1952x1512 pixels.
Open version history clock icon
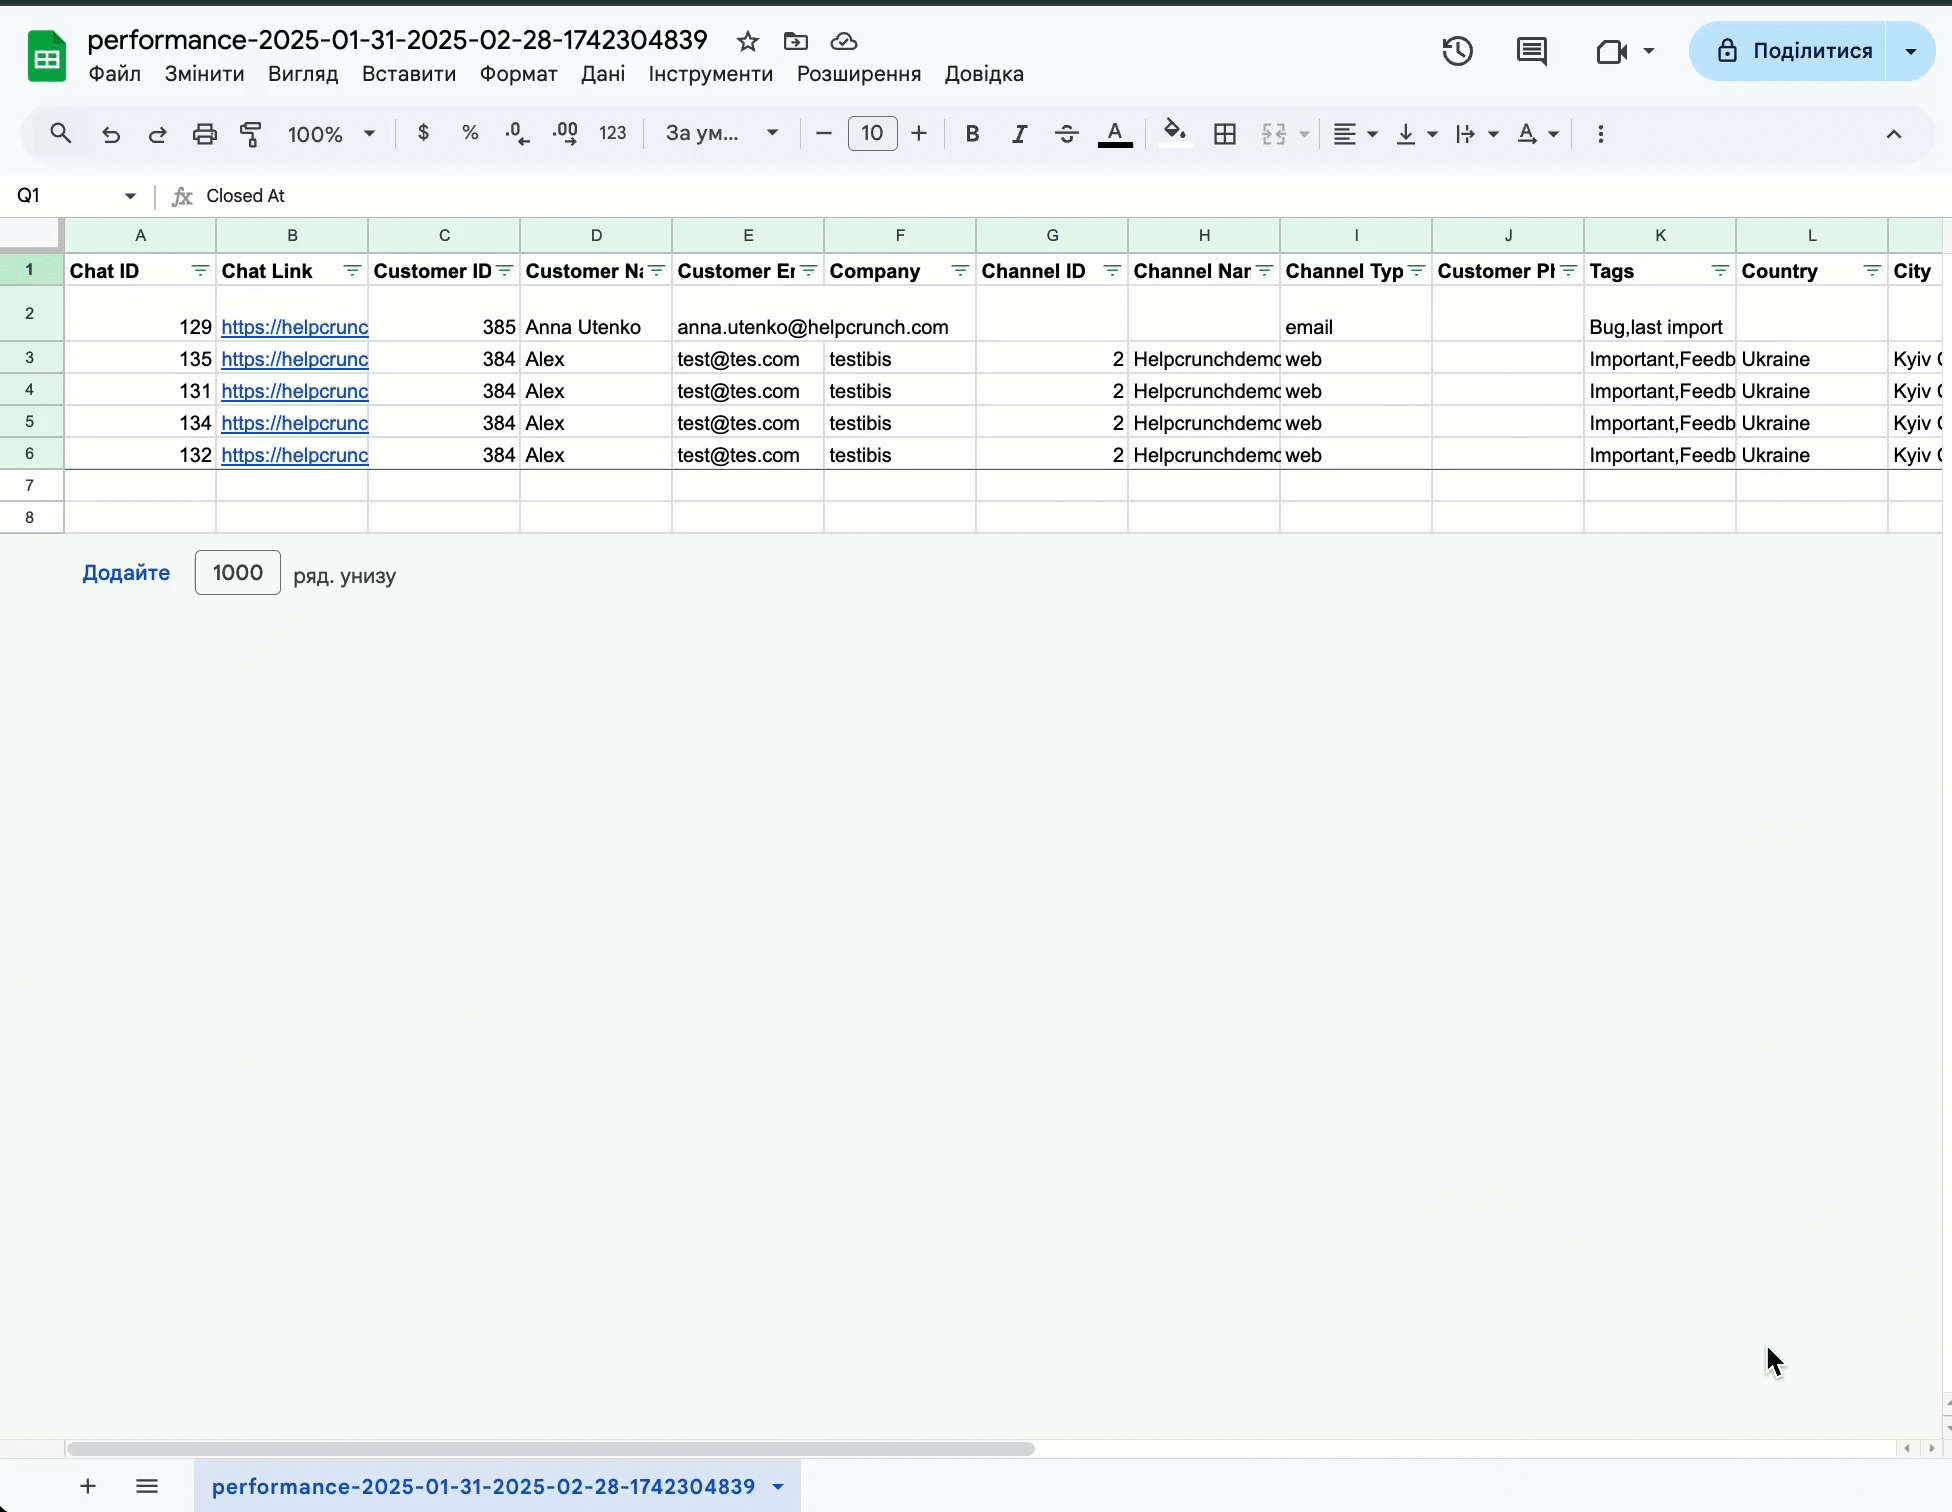(x=1457, y=51)
